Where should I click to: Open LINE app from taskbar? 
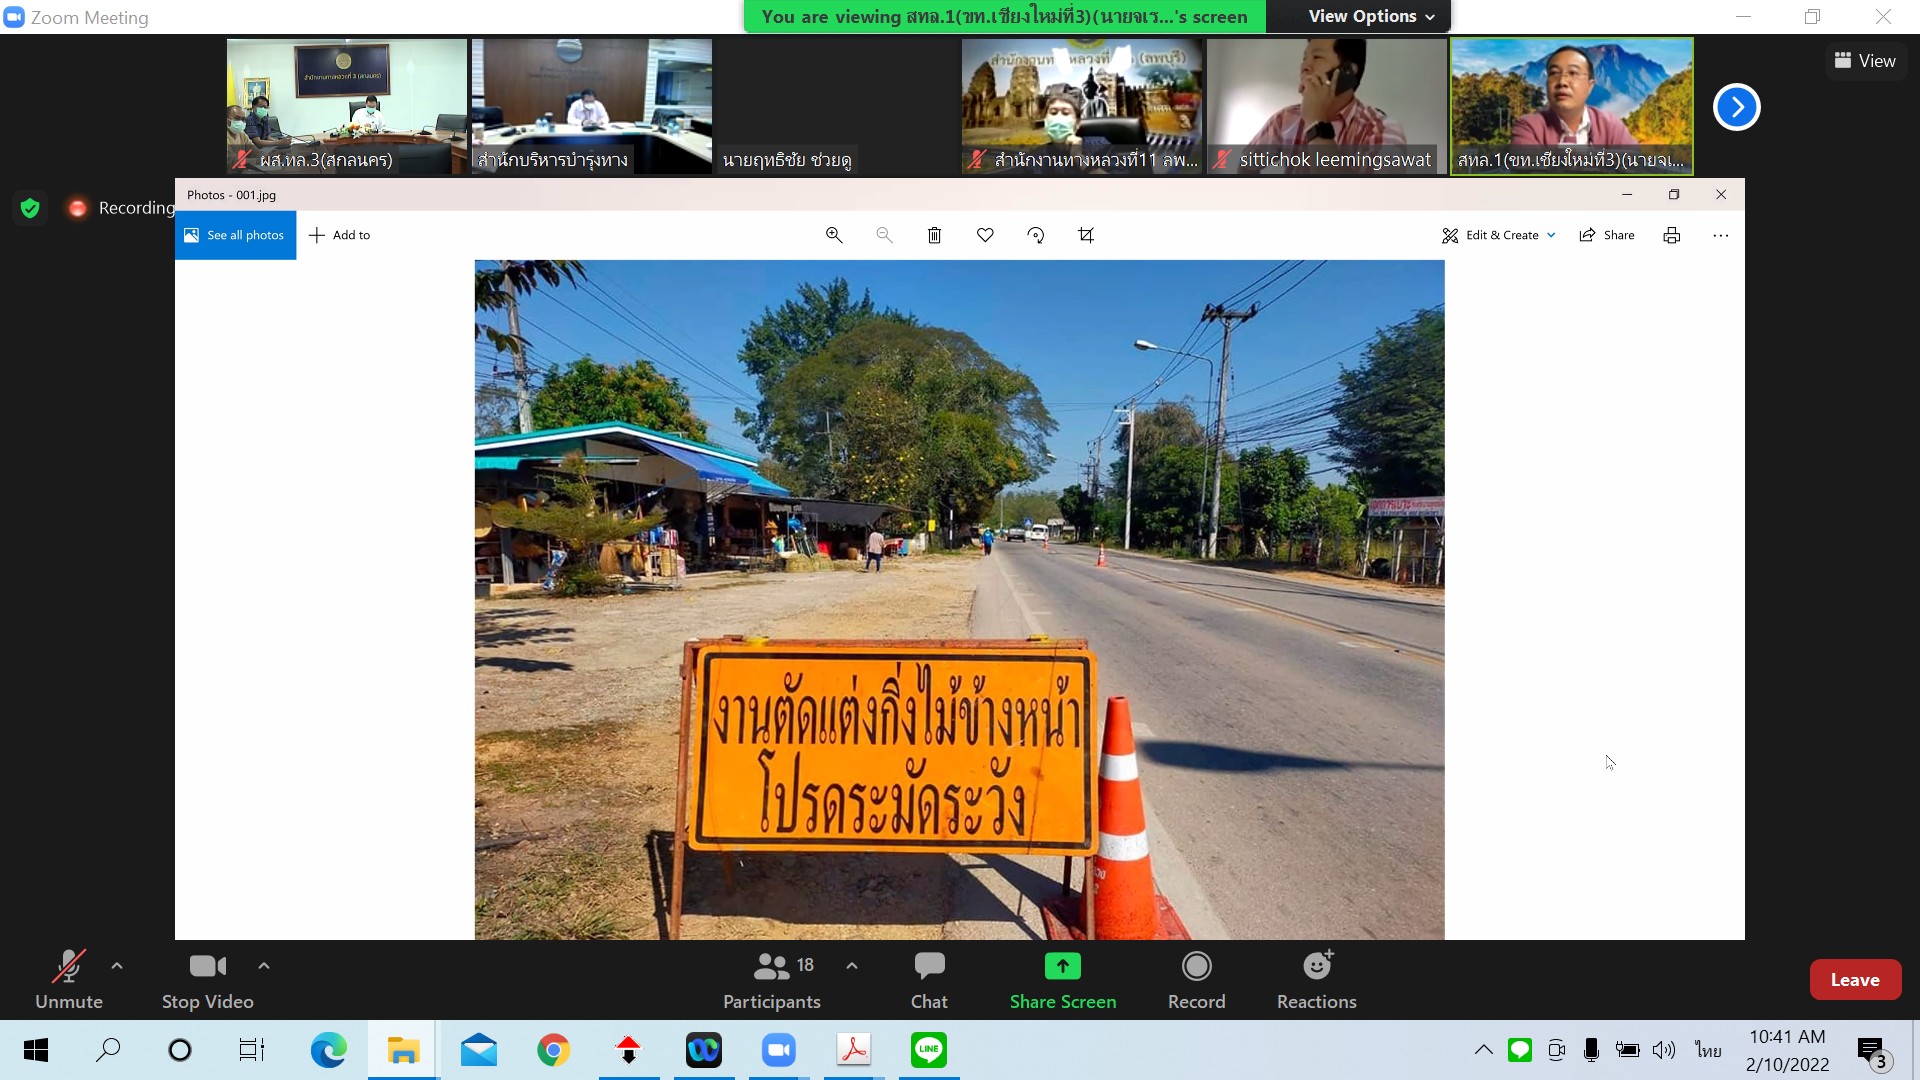click(x=928, y=1050)
